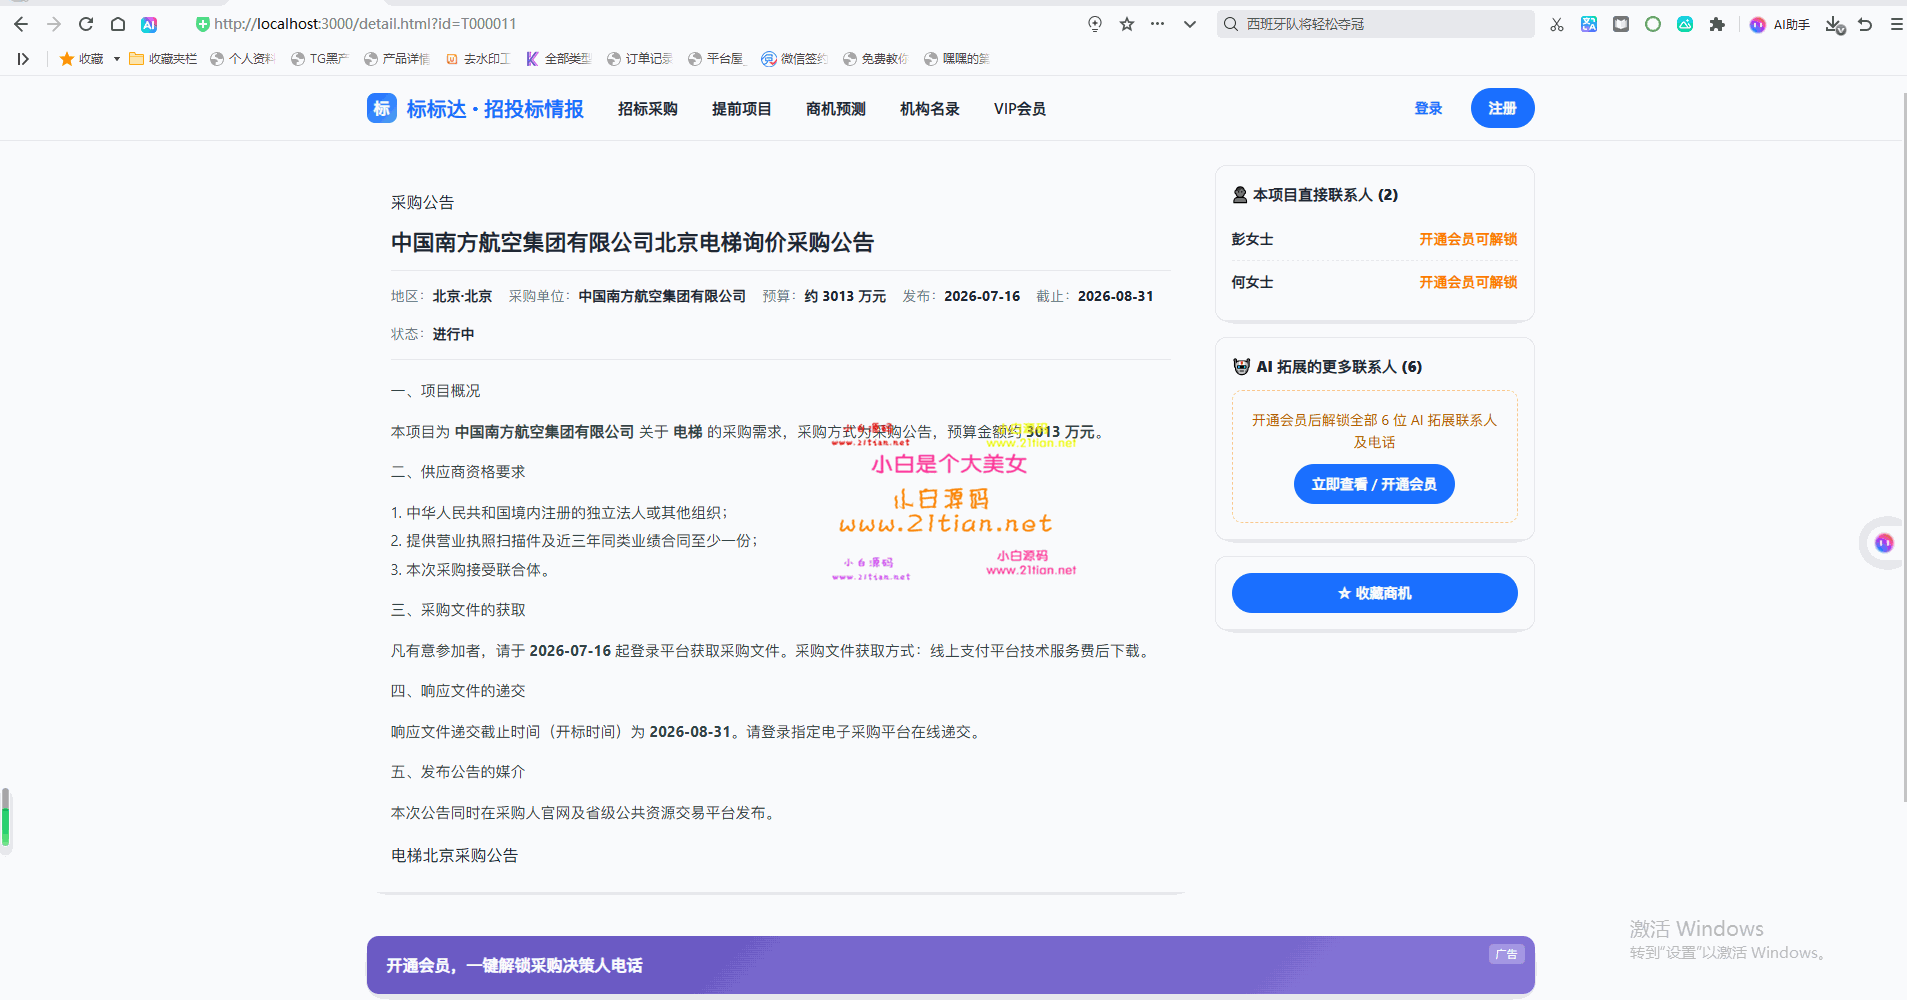
Task: Reload the current page
Action: click(86, 24)
